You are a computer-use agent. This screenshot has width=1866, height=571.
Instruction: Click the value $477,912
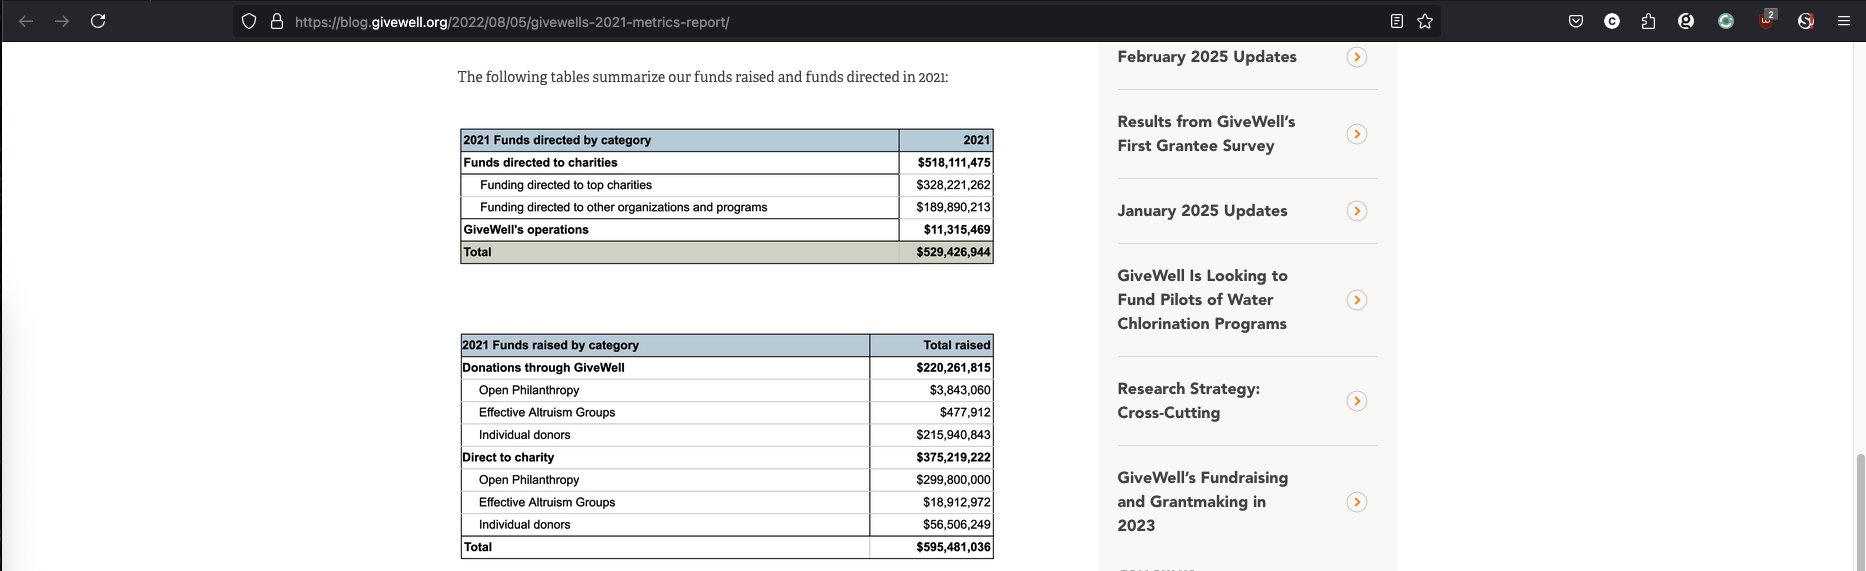pyautogui.click(x=965, y=412)
